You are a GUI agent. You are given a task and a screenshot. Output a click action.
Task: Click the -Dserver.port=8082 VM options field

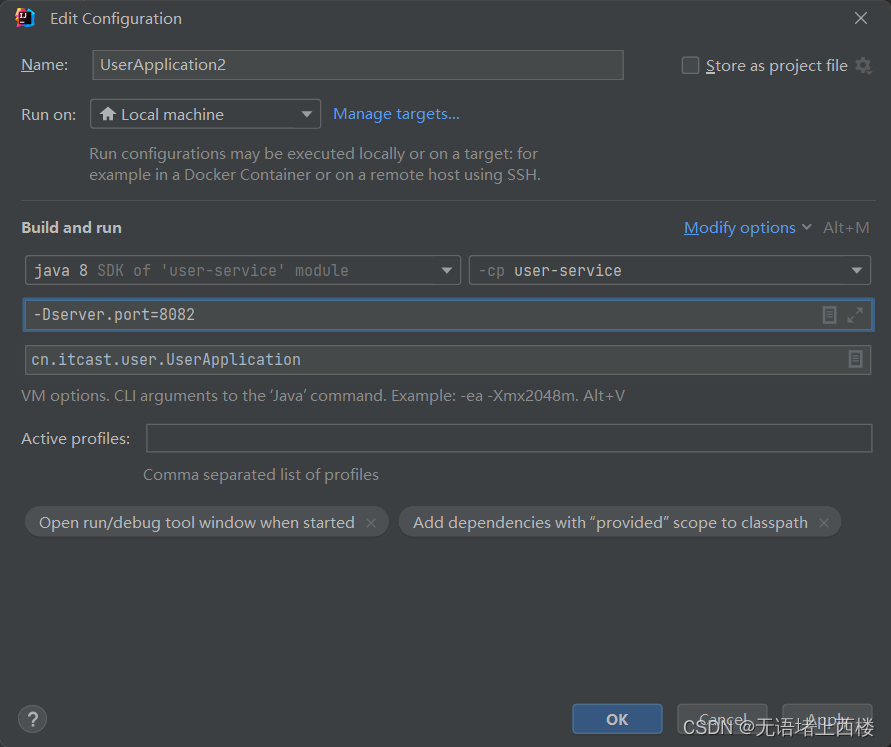[x=420, y=315]
